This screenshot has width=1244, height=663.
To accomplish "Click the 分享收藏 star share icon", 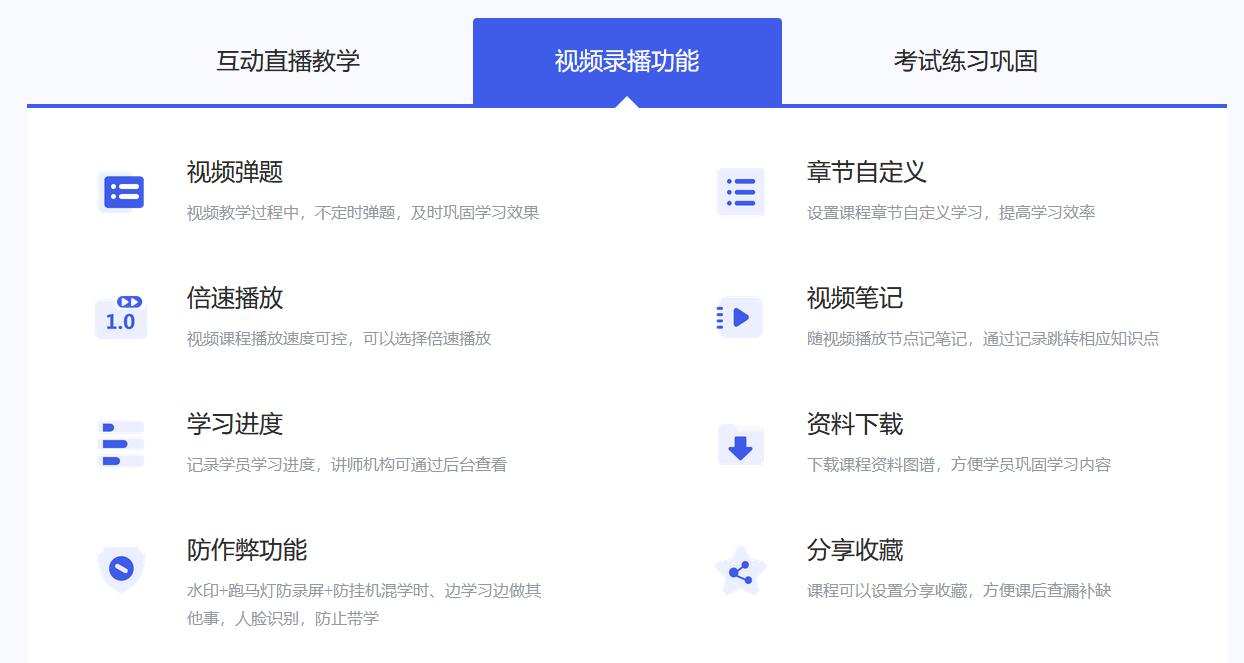I will (x=740, y=571).
